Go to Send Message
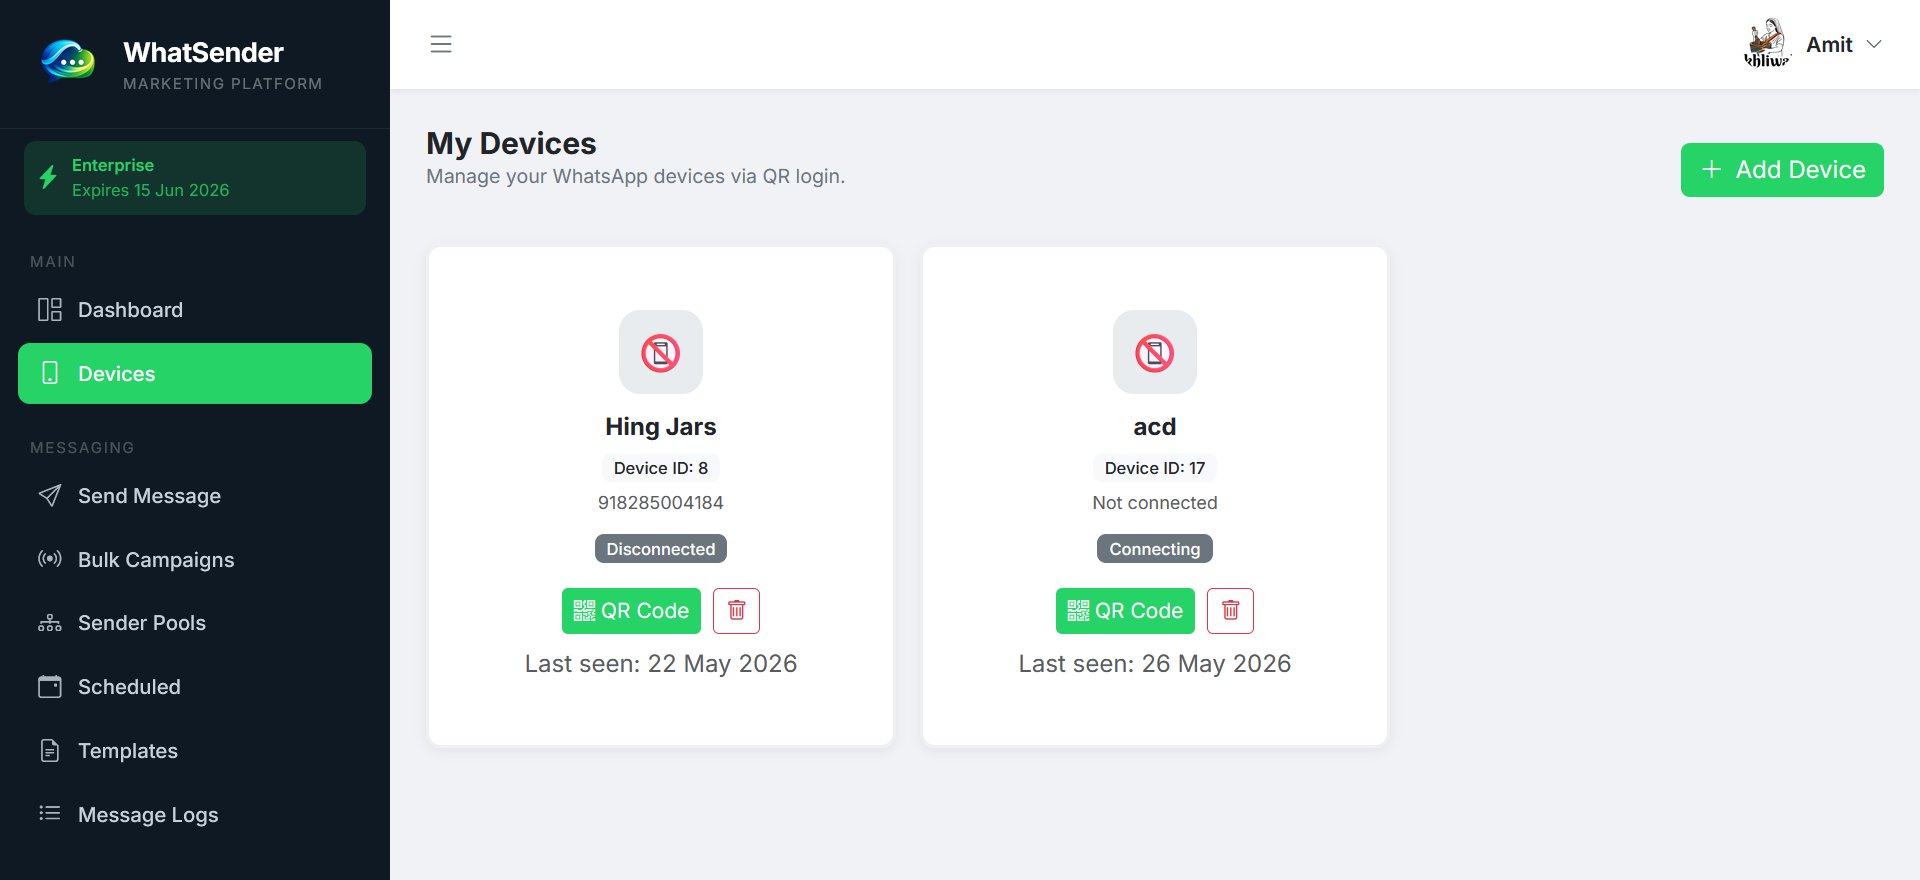Image resolution: width=1920 pixels, height=880 pixels. (x=195, y=496)
